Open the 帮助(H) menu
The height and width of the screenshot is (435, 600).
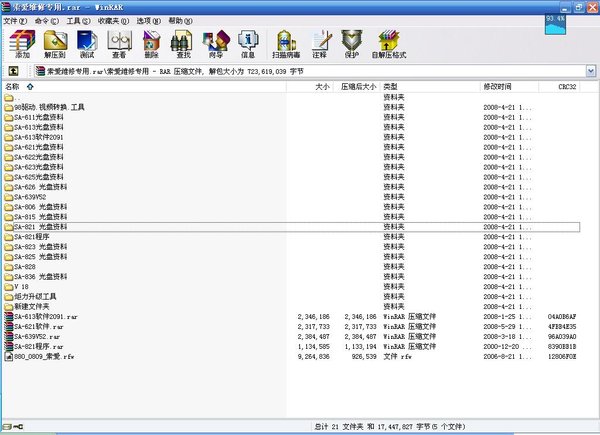point(181,21)
